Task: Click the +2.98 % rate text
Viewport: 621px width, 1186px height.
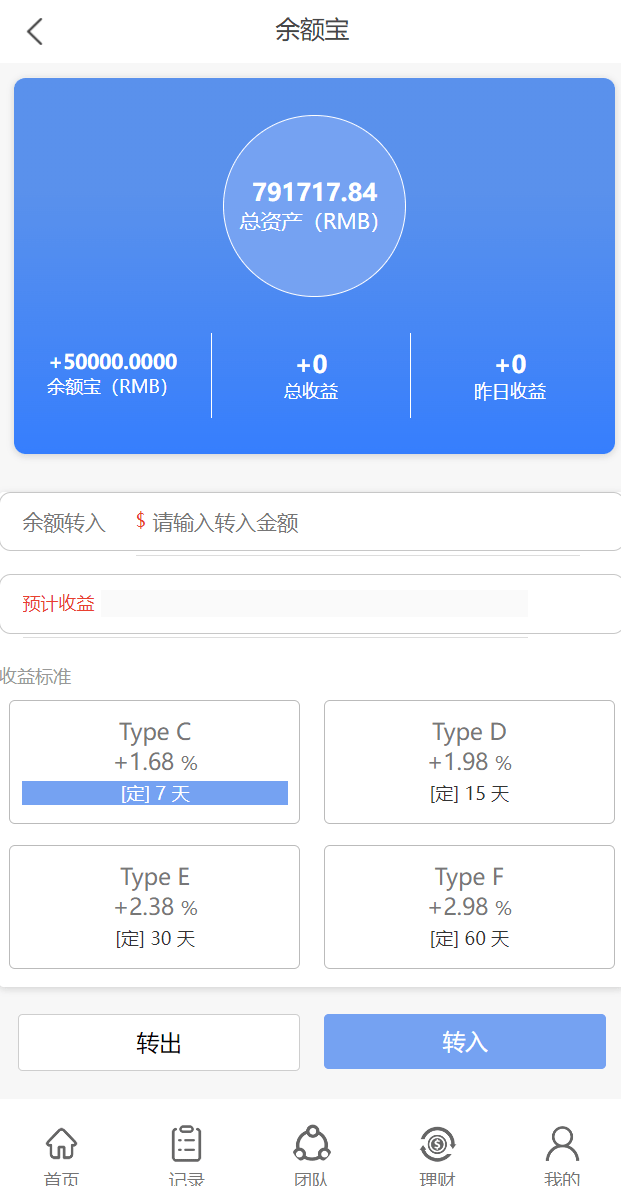Action: (470, 906)
